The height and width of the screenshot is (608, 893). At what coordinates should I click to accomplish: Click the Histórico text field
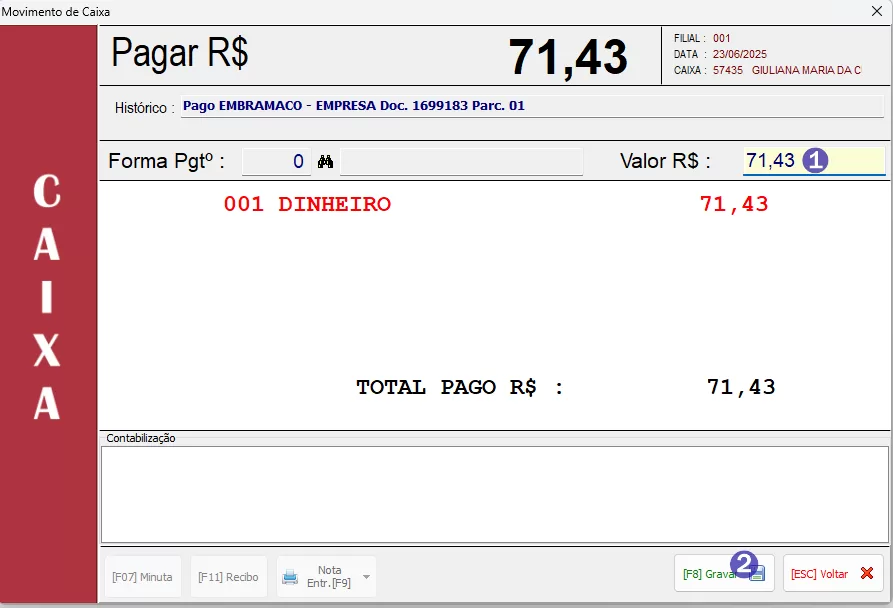point(532,106)
